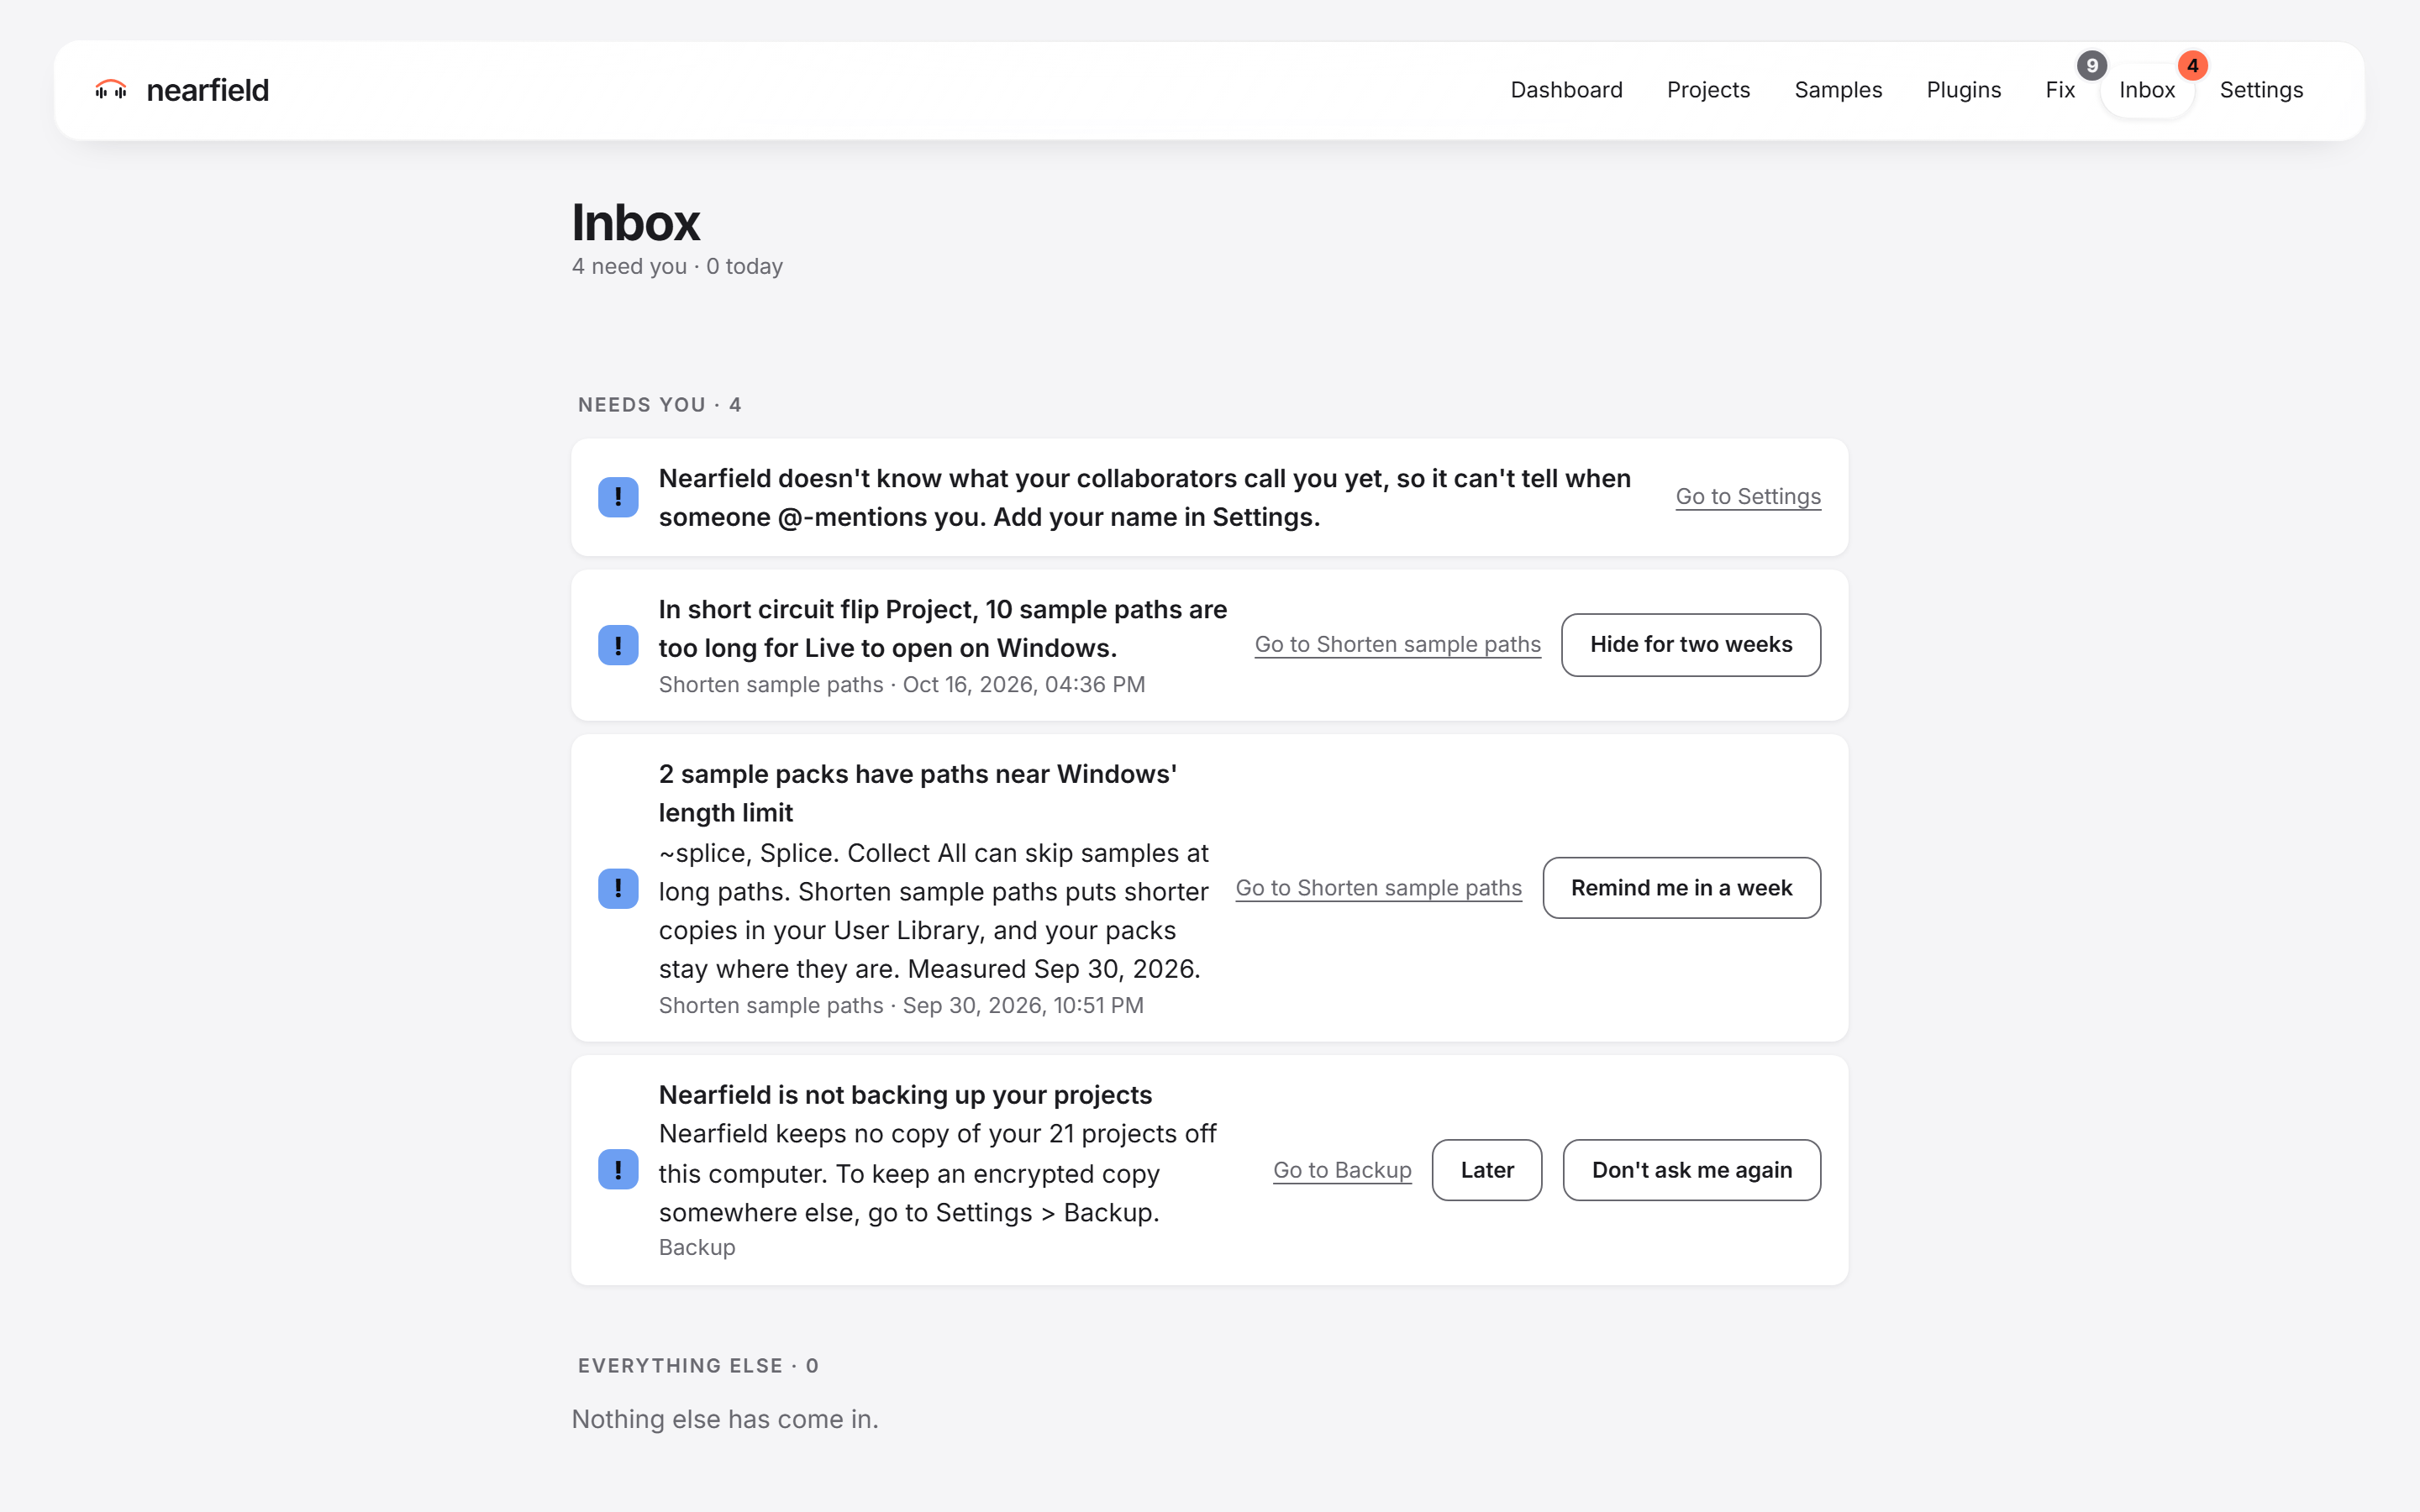
Task: Click the alert icon on collaborators notification
Action: tap(618, 497)
